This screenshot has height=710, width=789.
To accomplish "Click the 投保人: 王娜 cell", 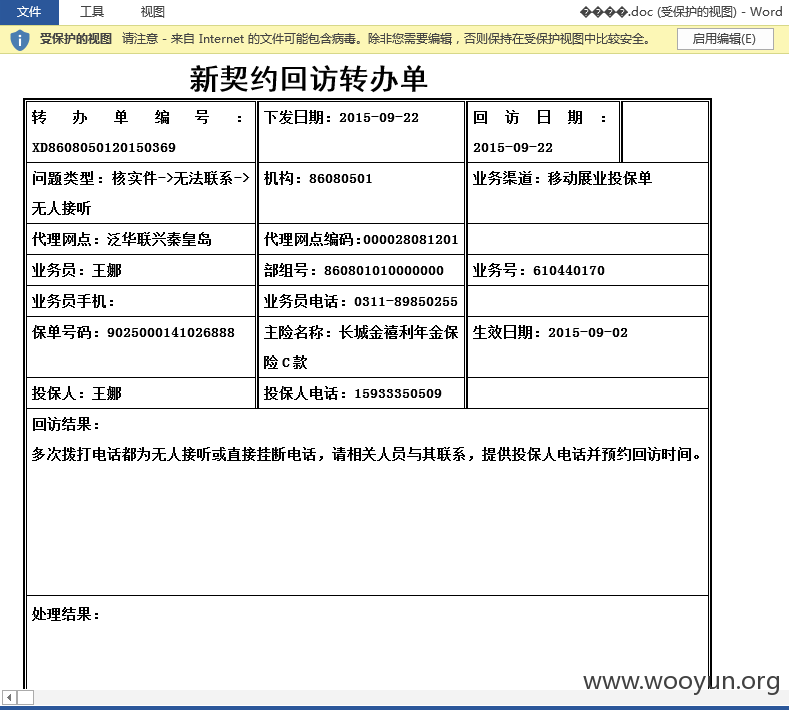I will click(141, 393).
